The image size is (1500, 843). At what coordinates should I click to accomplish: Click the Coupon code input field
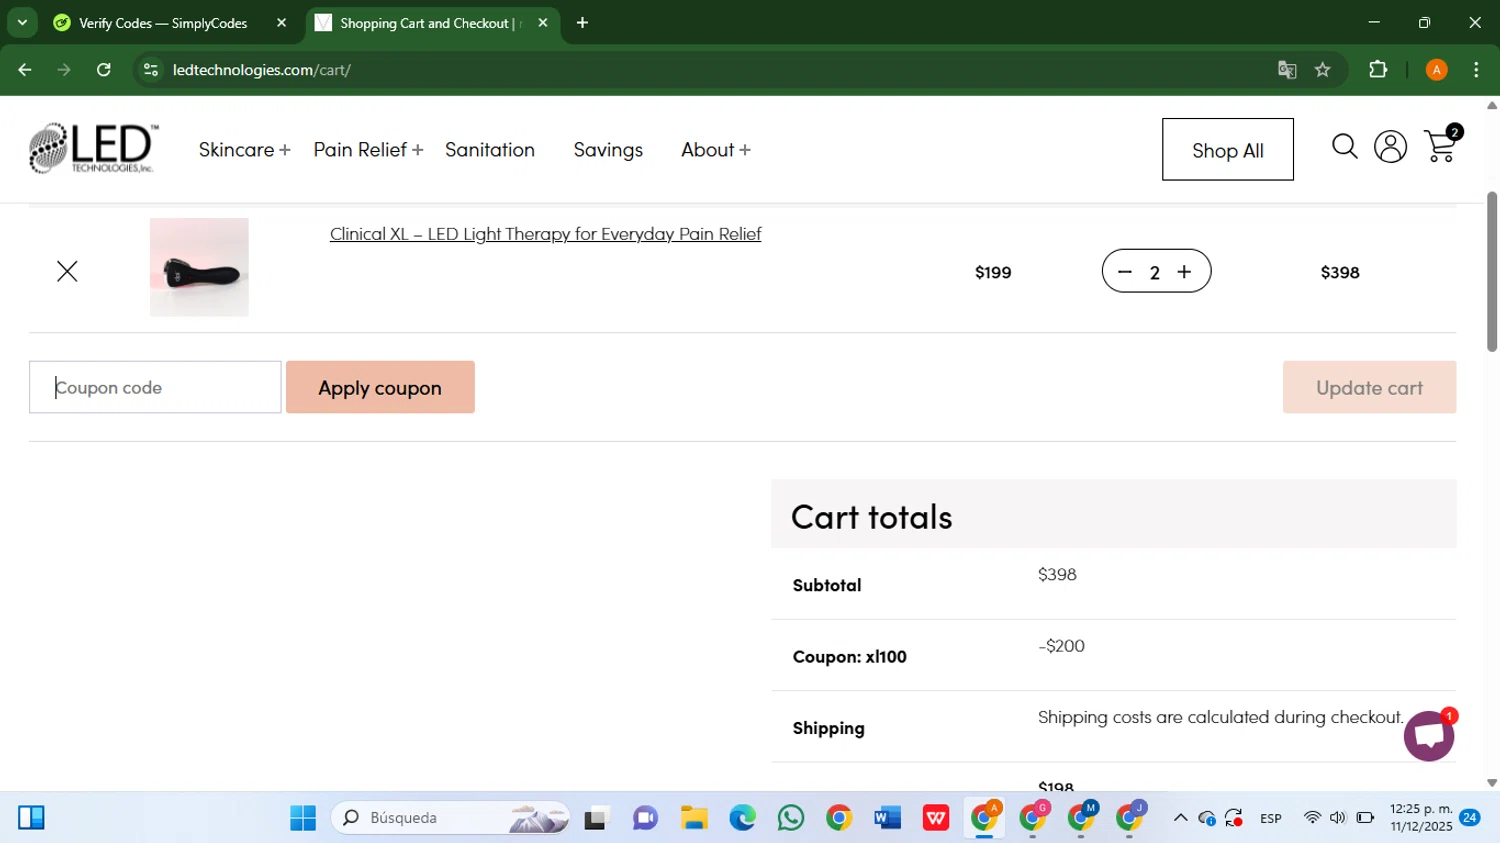155,388
